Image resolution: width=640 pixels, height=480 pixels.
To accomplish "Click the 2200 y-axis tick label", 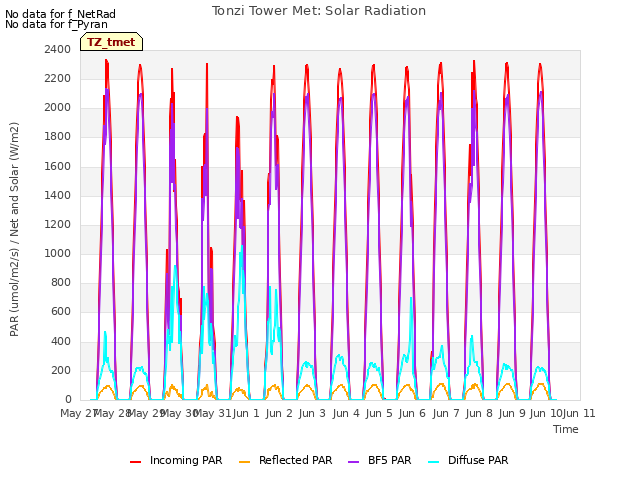I will tap(58, 78).
